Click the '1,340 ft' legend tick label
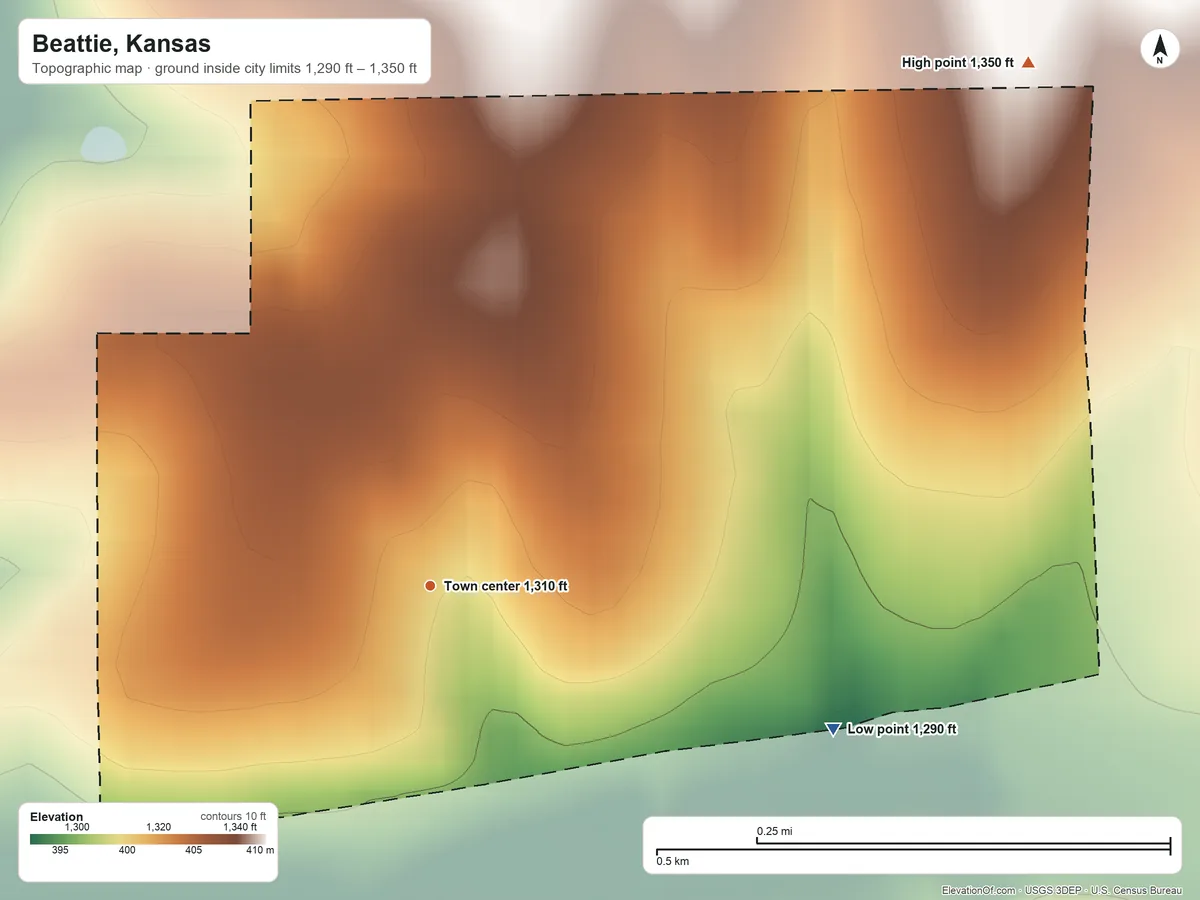The height and width of the screenshot is (900, 1200). pyautogui.click(x=240, y=827)
